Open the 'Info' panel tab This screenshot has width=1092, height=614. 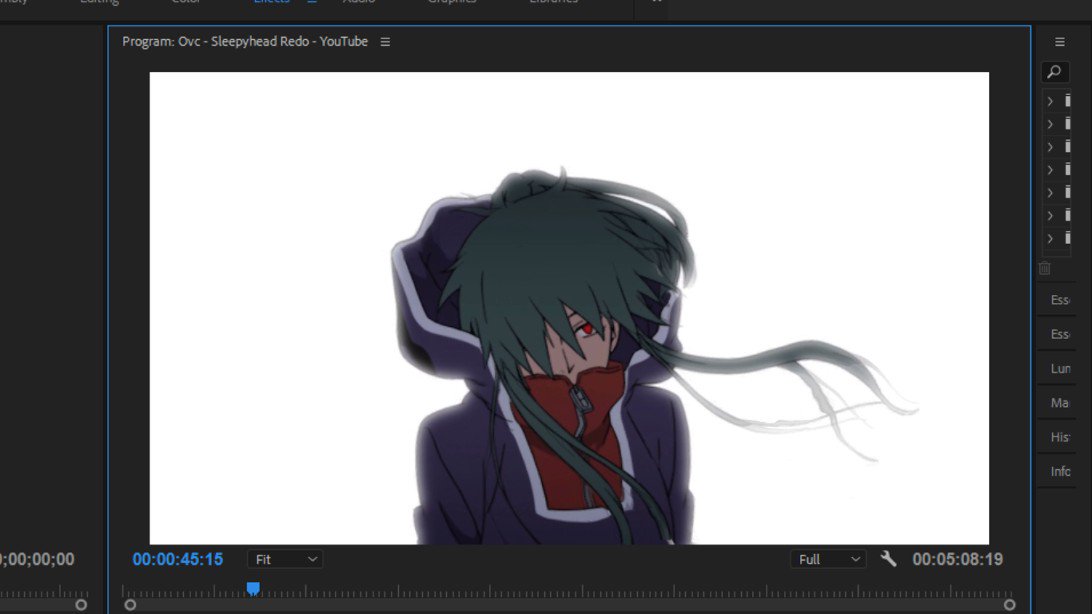tap(1060, 471)
